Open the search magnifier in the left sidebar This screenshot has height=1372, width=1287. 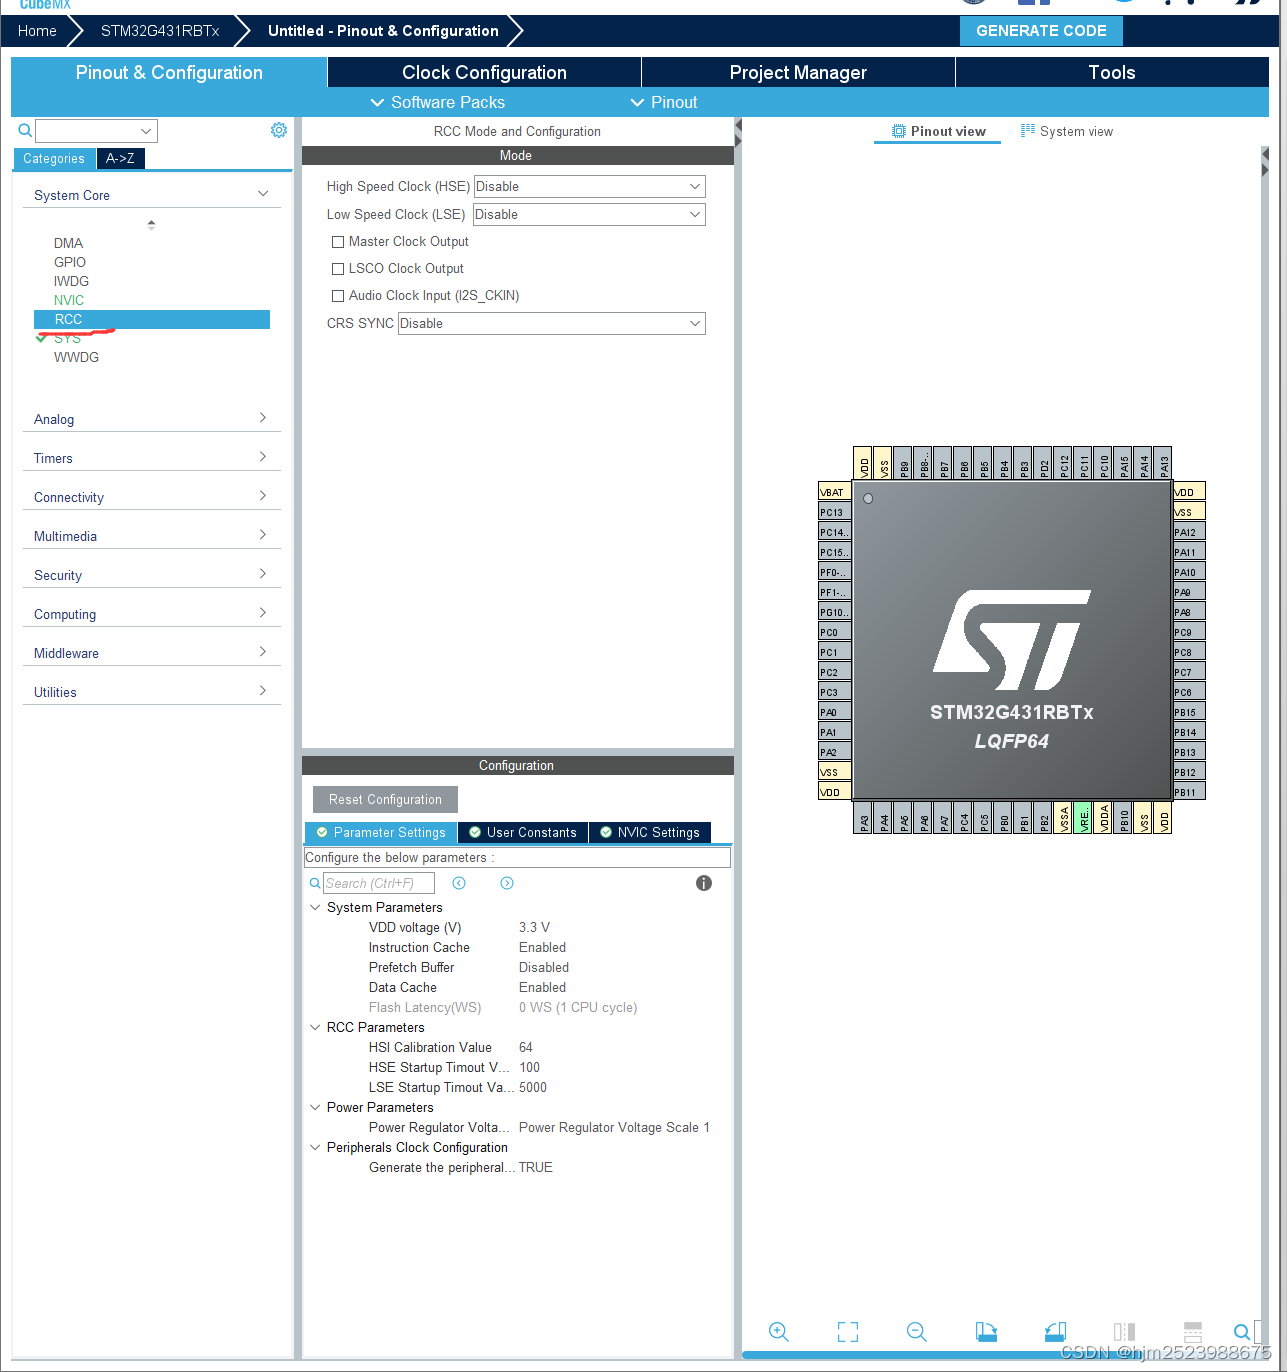pyautogui.click(x=24, y=130)
